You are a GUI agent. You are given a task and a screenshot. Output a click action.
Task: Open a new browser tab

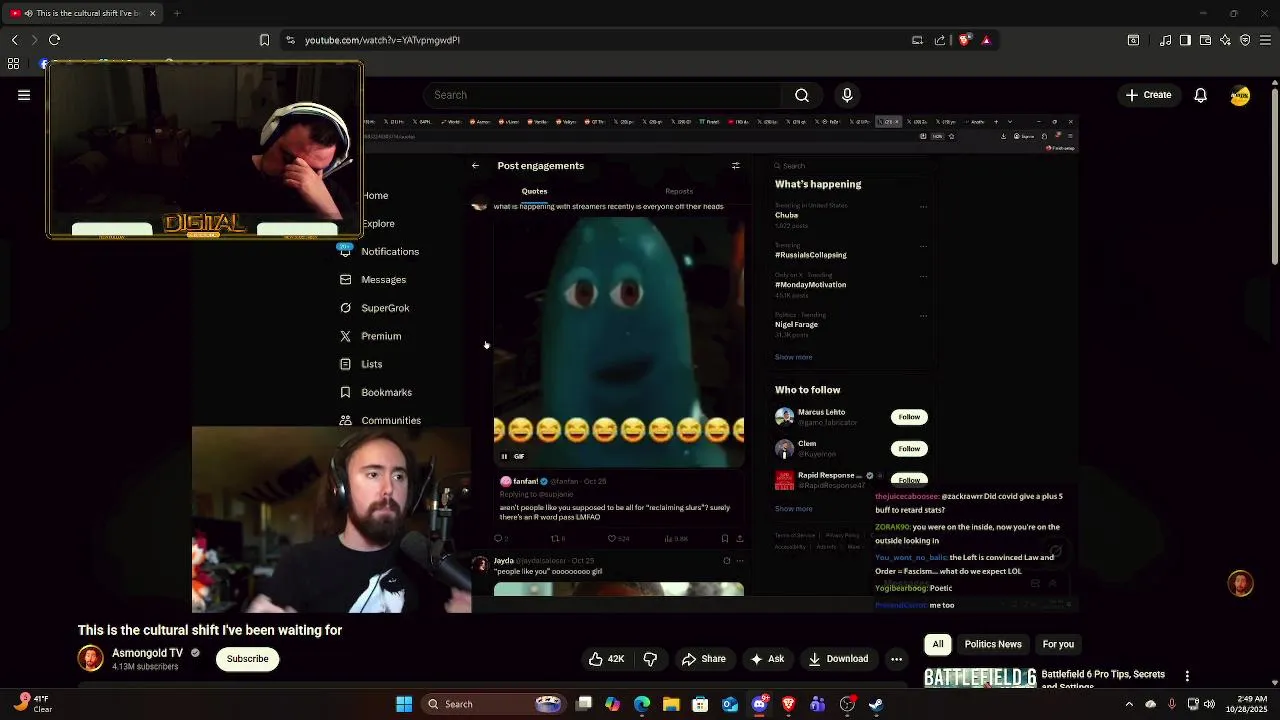click(177, 13)
